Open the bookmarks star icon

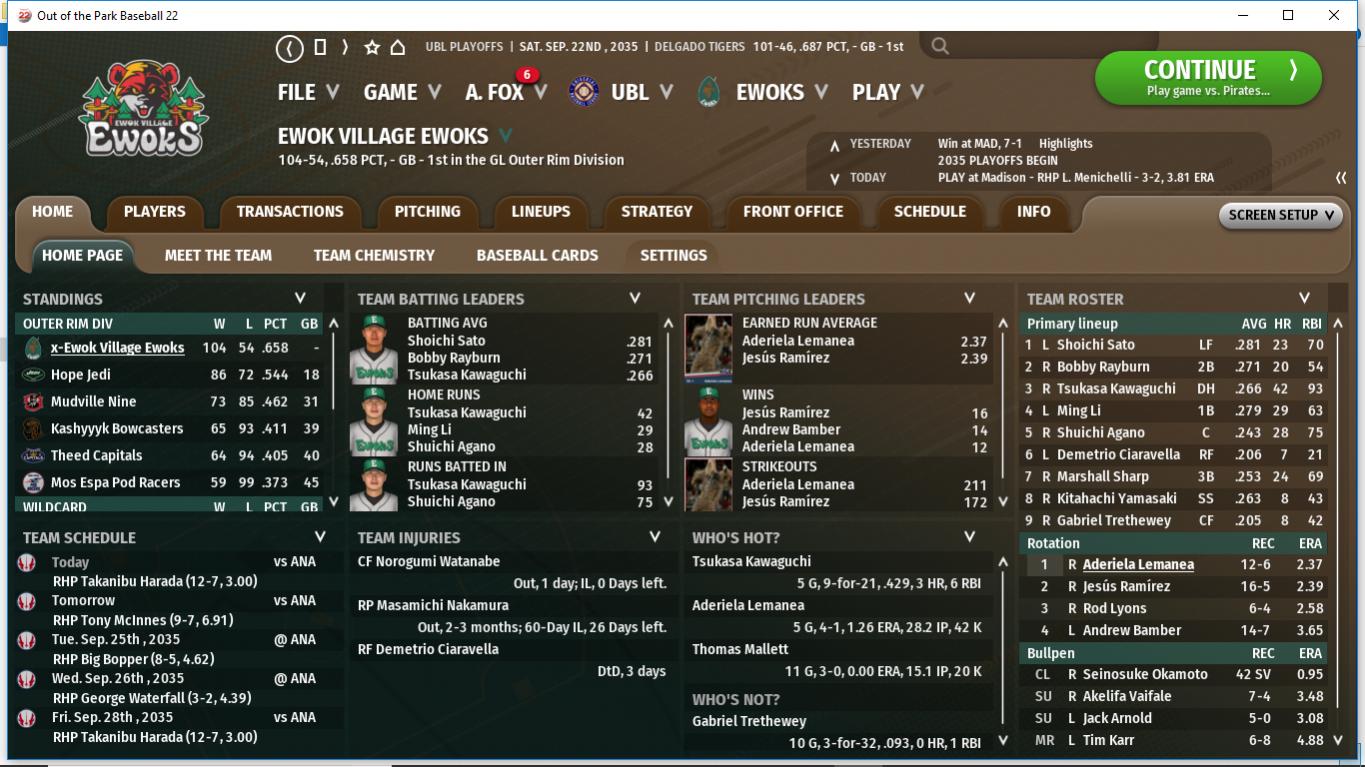[372, 47]
